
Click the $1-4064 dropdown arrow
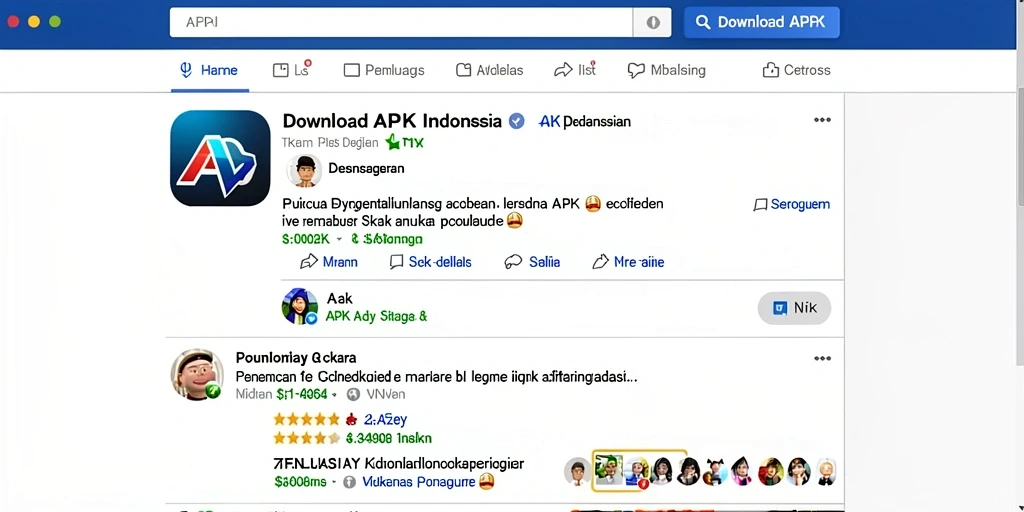pos(334,395)
